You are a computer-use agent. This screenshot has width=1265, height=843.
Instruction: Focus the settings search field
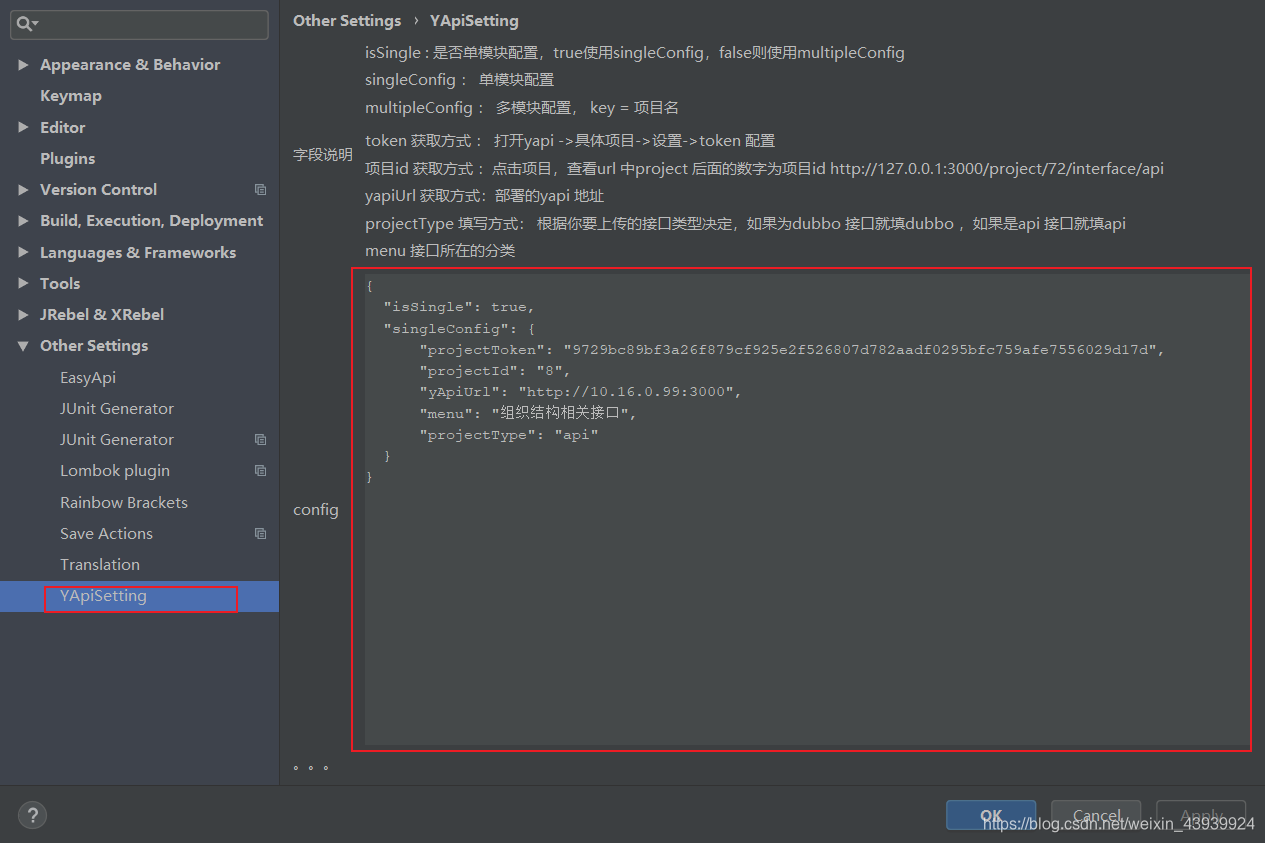139,24
